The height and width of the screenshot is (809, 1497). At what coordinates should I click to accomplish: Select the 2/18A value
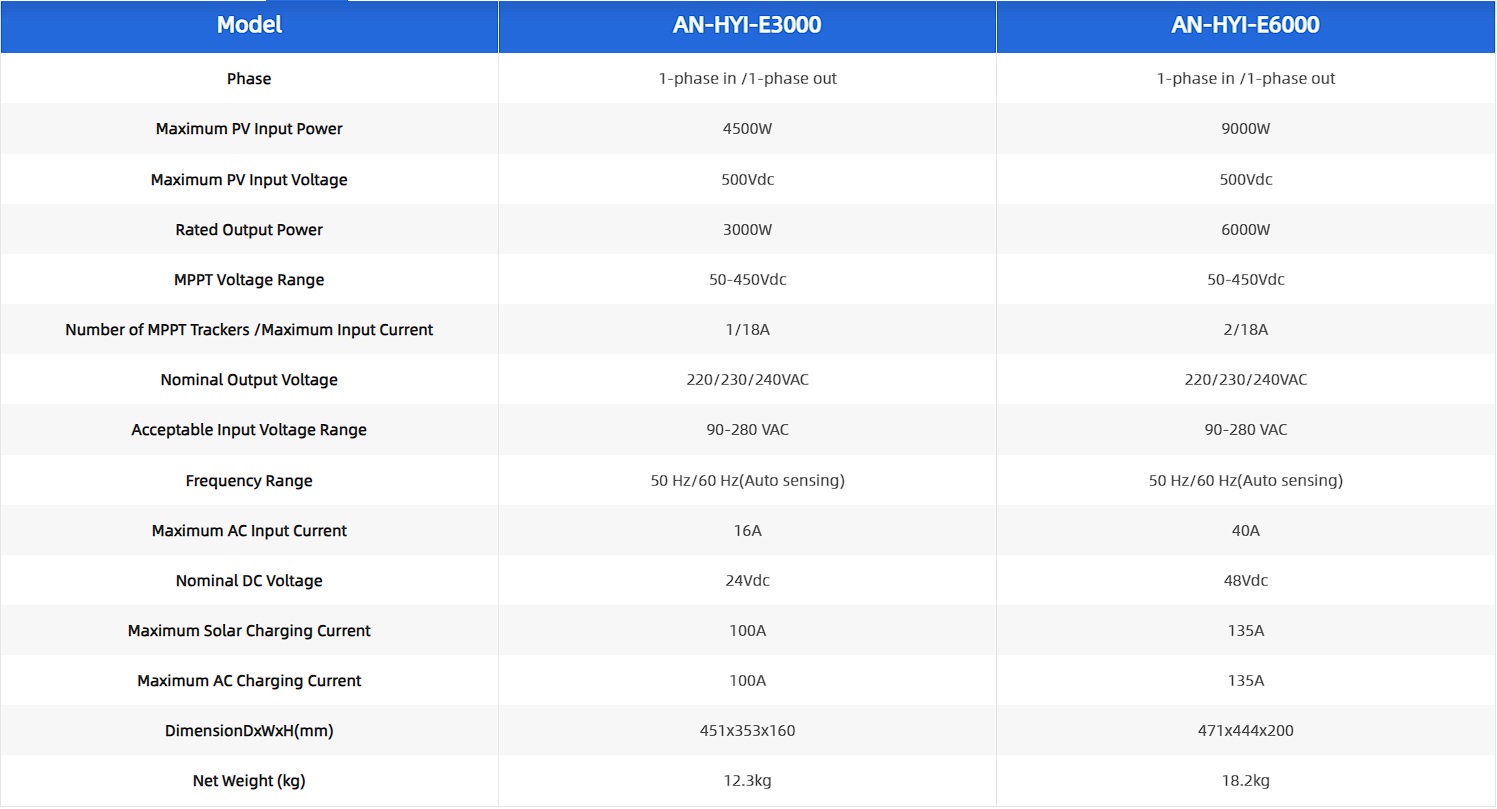[1245, 330]
